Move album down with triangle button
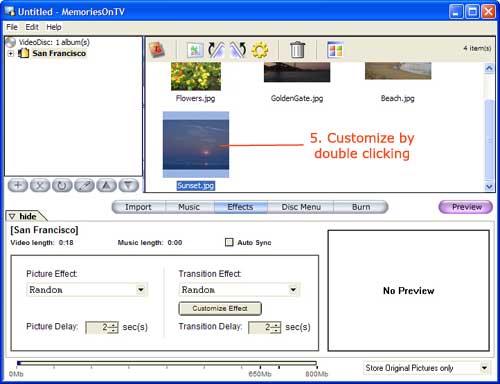Screen dimensions: 500x384 129,185
